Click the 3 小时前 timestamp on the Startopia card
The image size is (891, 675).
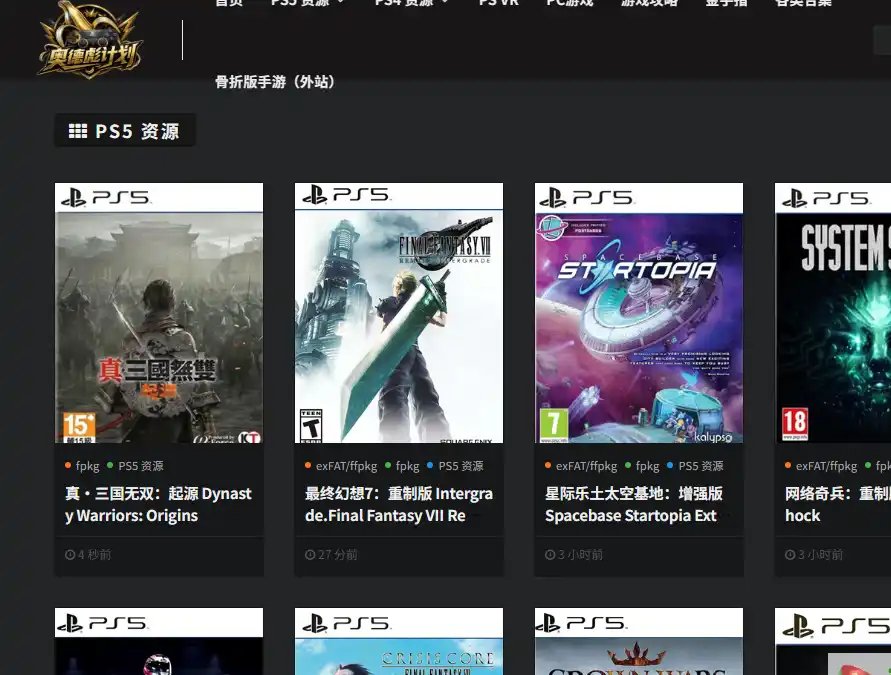(x=580, y=555)
